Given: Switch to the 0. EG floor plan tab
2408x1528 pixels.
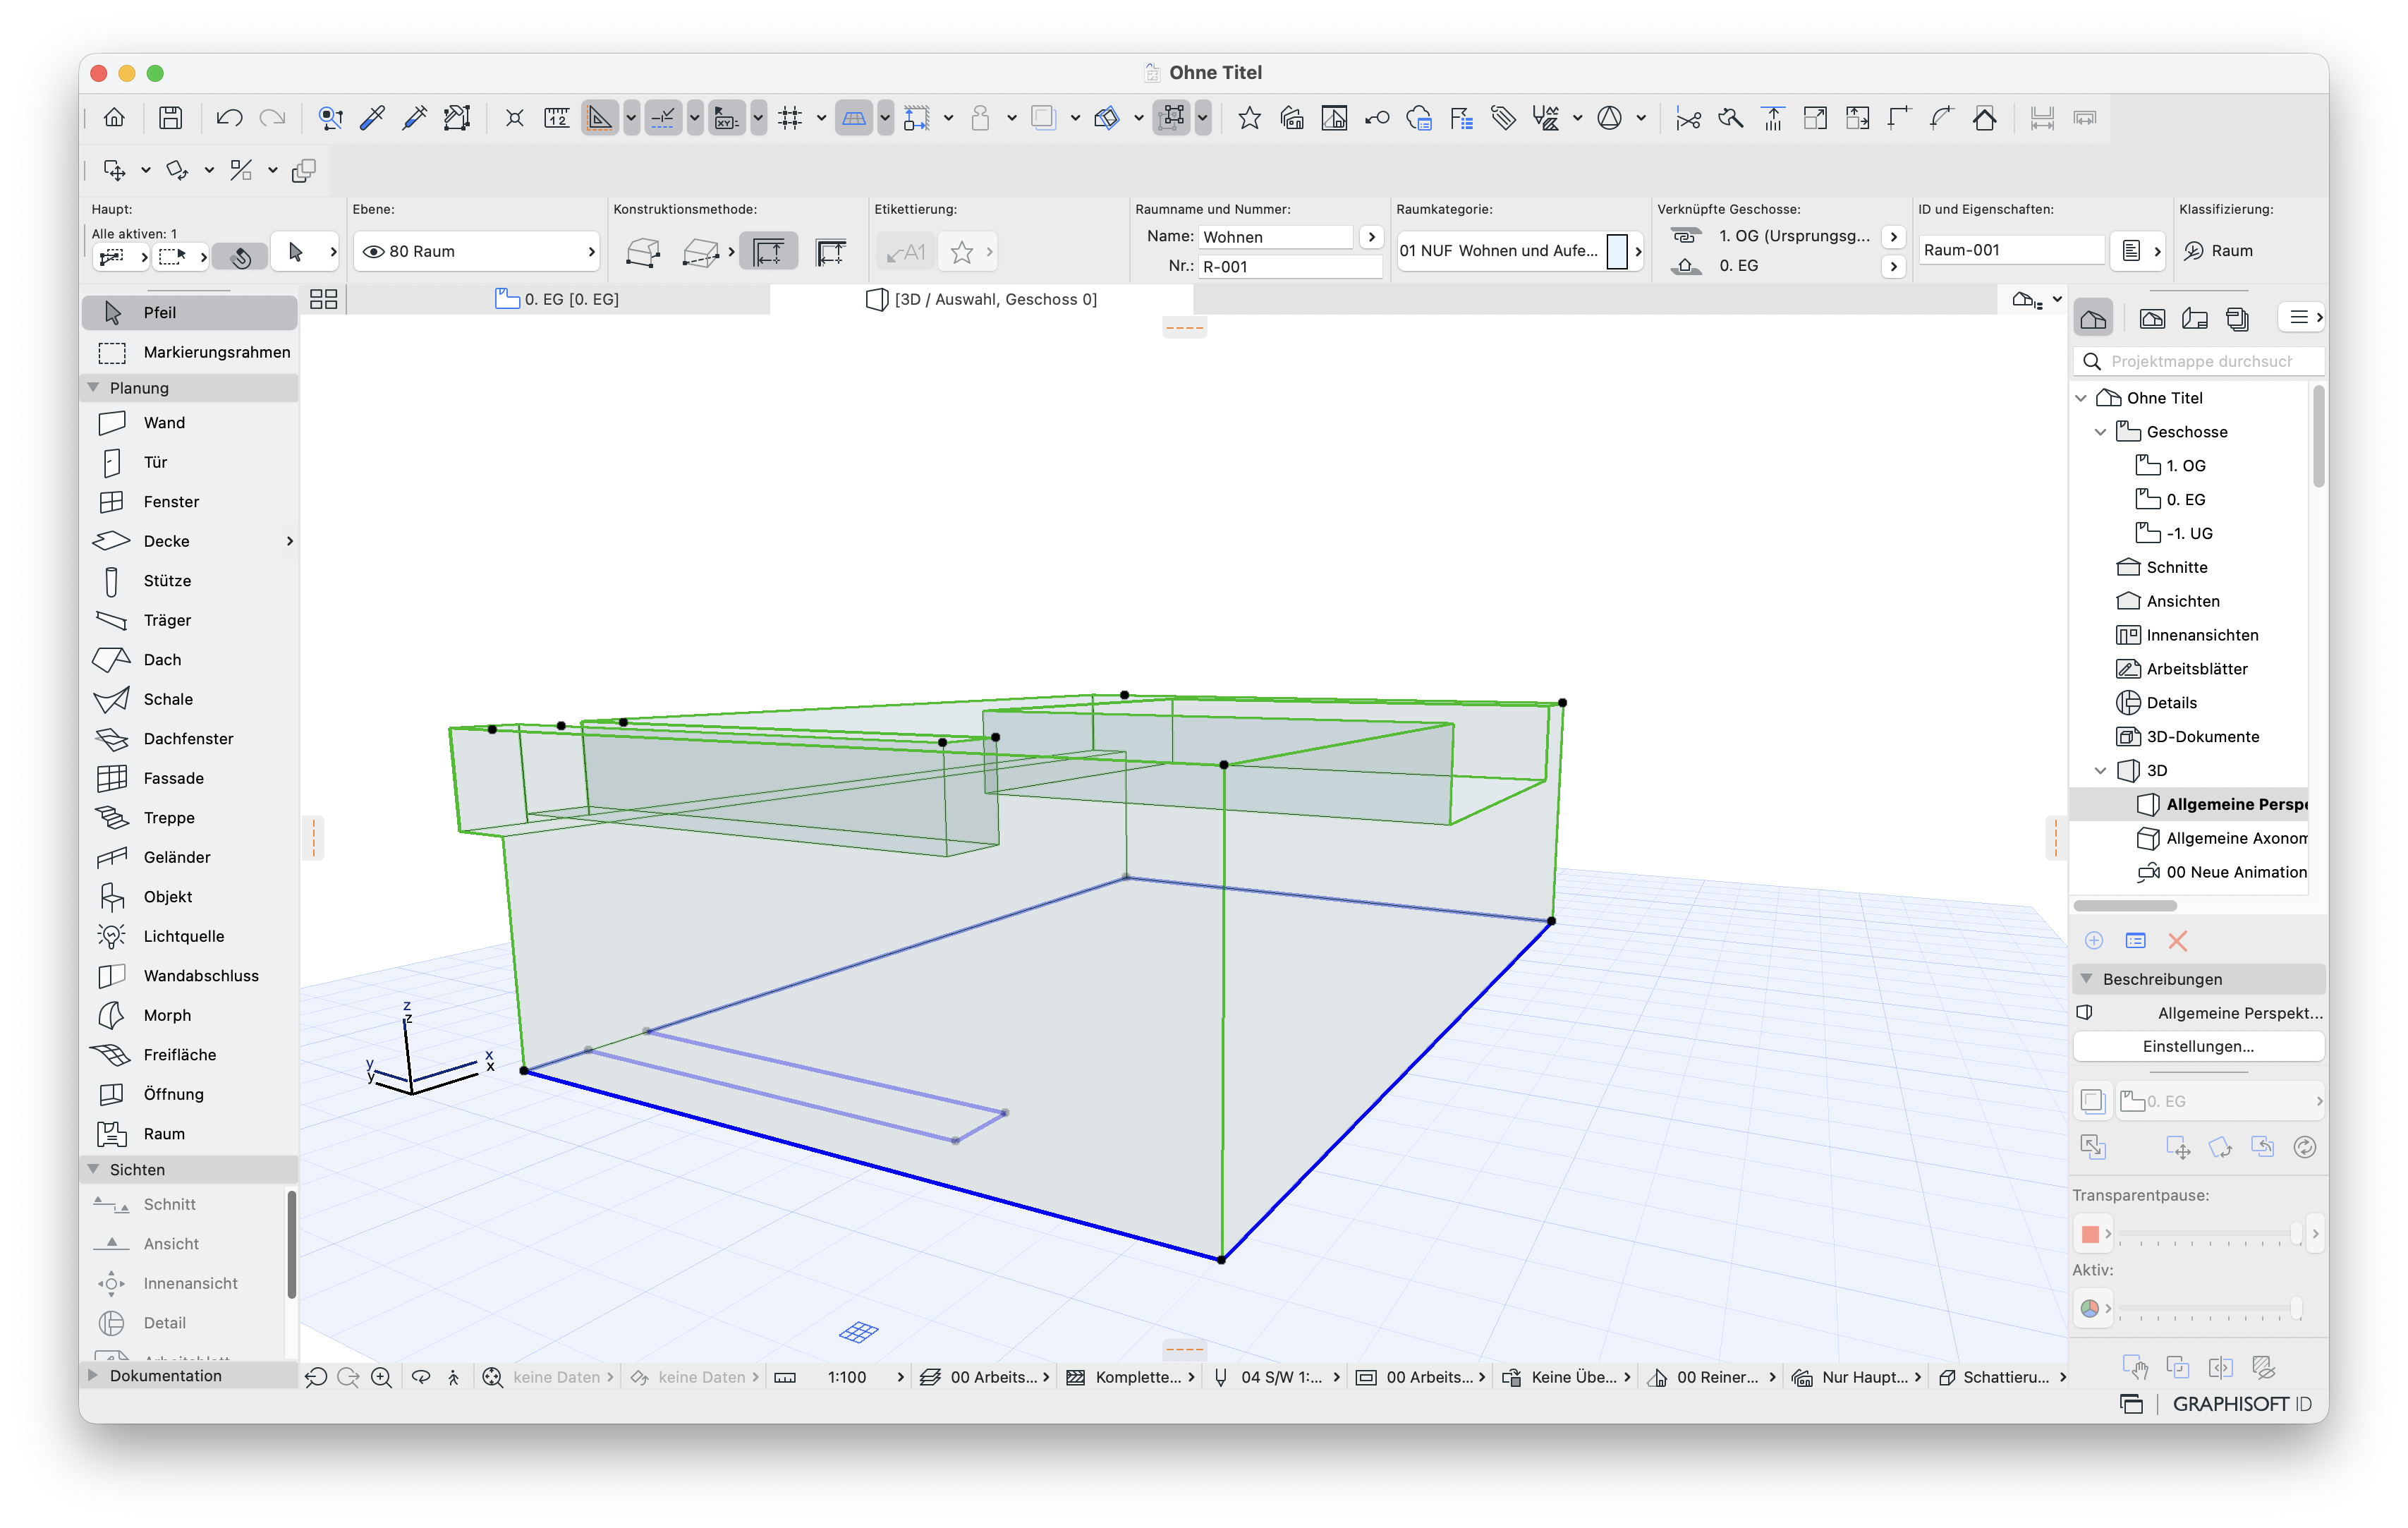Looking at the screenshot, I should [558, 299].
